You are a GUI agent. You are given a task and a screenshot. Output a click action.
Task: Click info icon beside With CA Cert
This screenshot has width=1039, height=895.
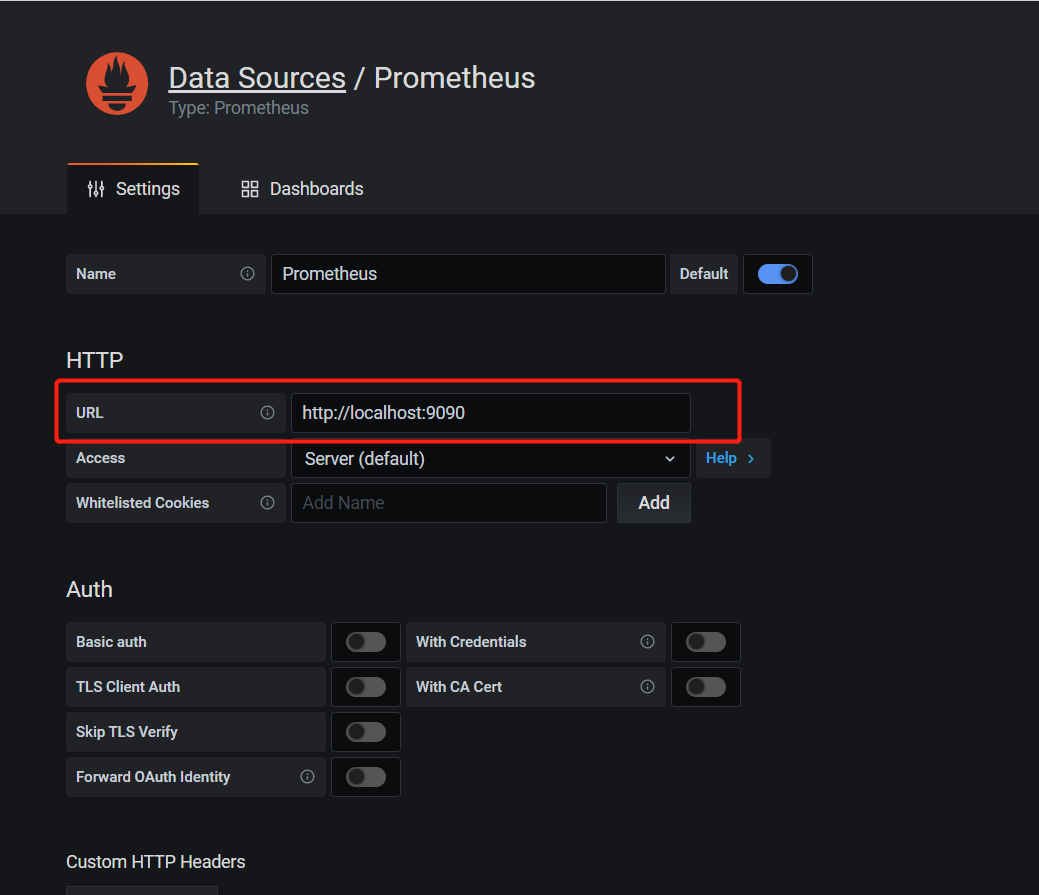[647, 687]
